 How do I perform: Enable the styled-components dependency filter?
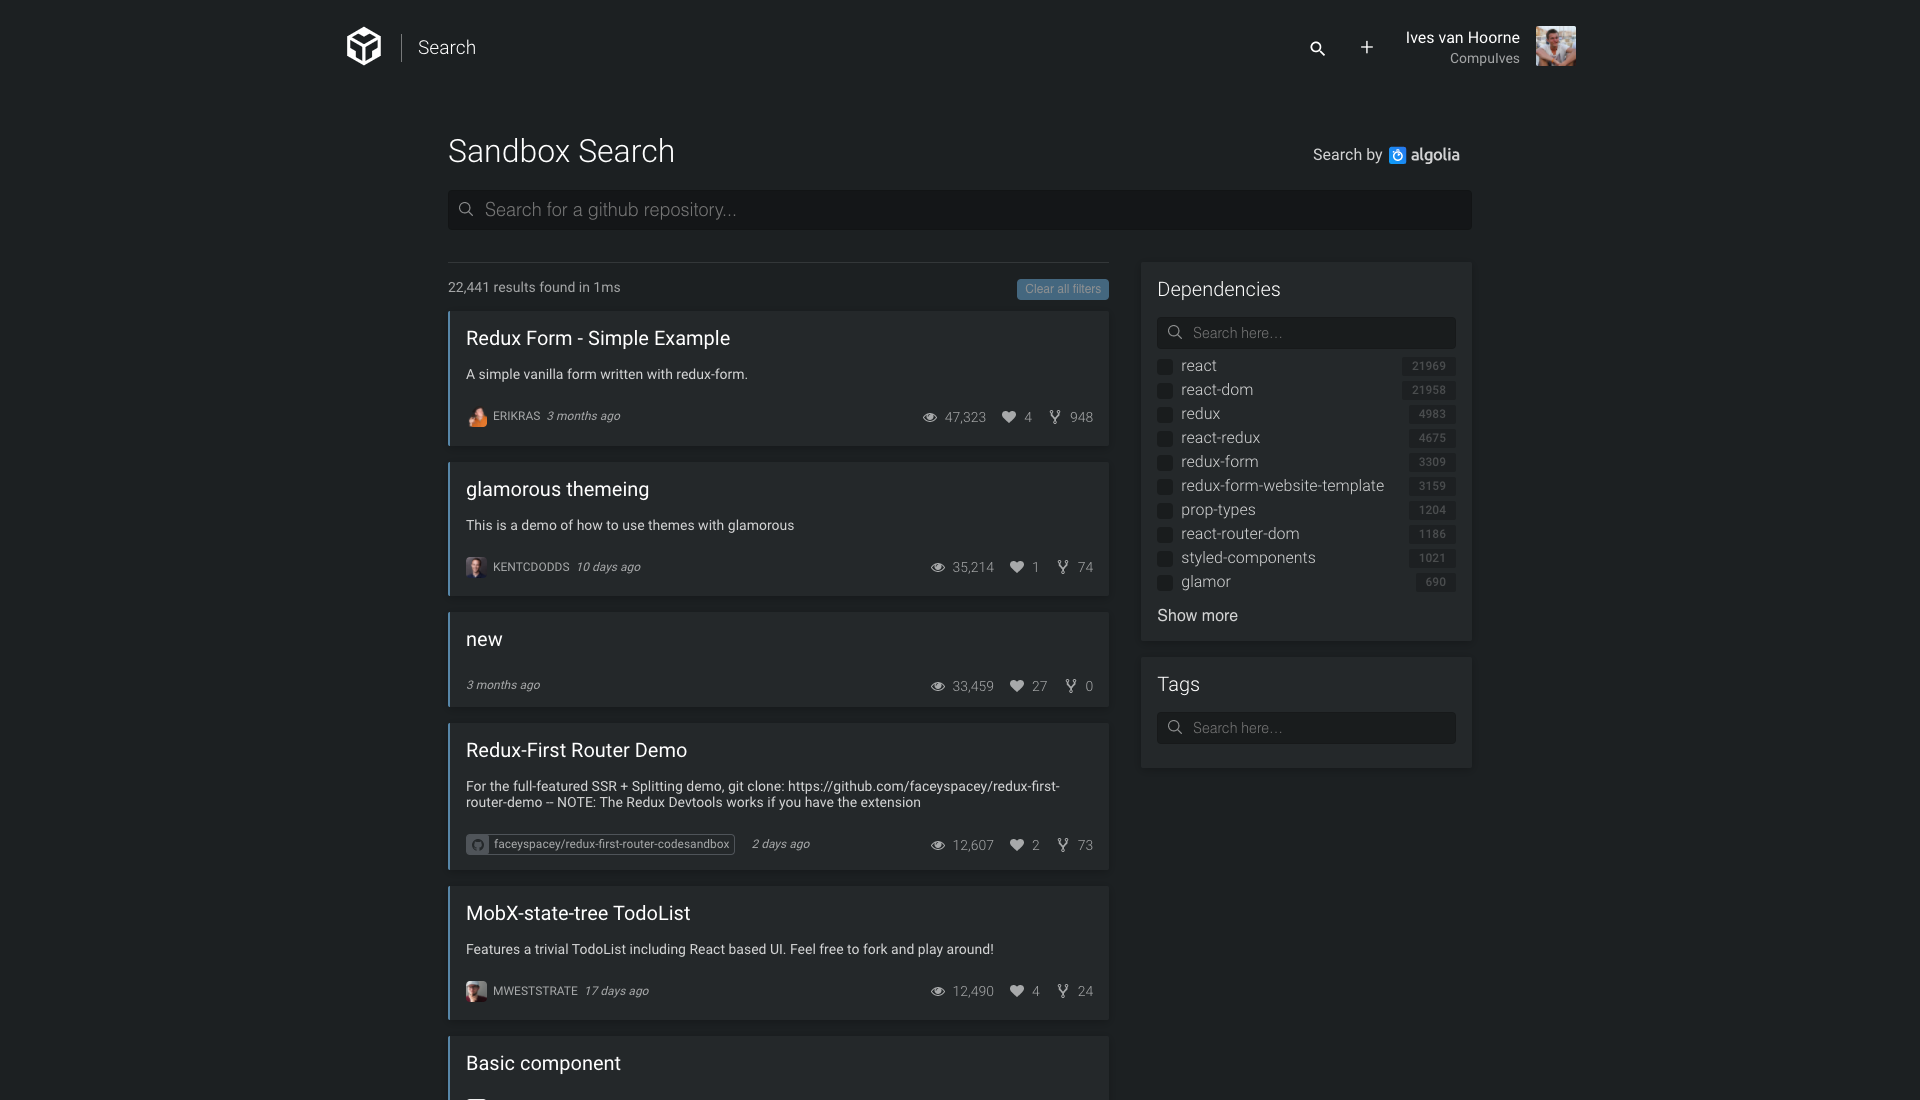click(x=1164, y=558)
